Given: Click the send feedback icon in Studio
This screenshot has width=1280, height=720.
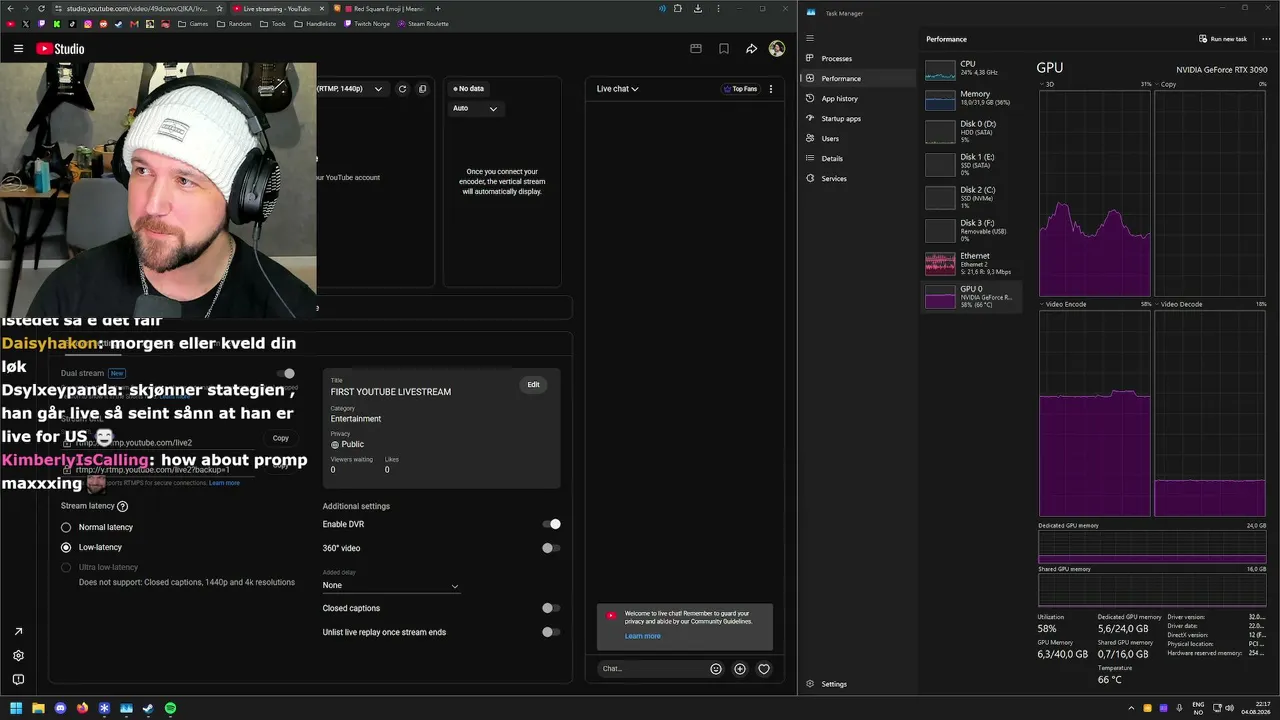Looking at the screenshot, I should coord(18,680).
